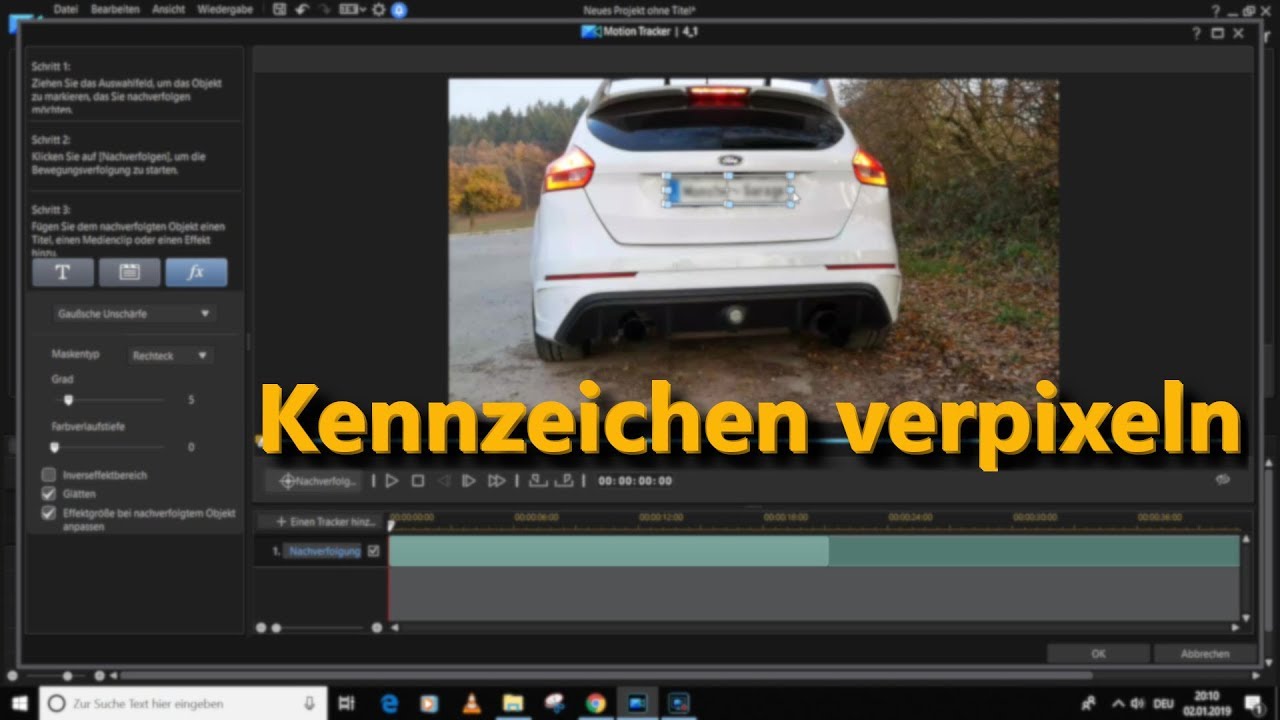1280x720 pixels.
Task: Play the motion tracker preview
Action: 392,481
